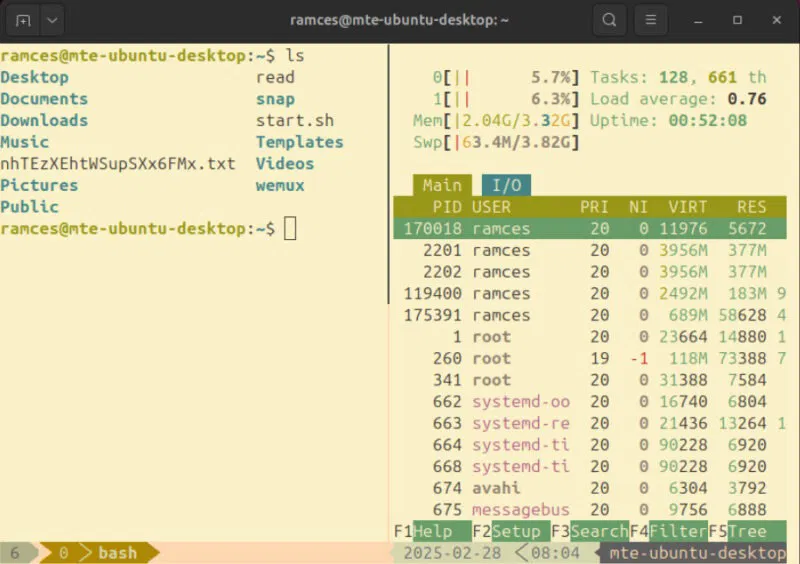Minimize the terminal window
800x564 pixels.
[x=698, y=19]
